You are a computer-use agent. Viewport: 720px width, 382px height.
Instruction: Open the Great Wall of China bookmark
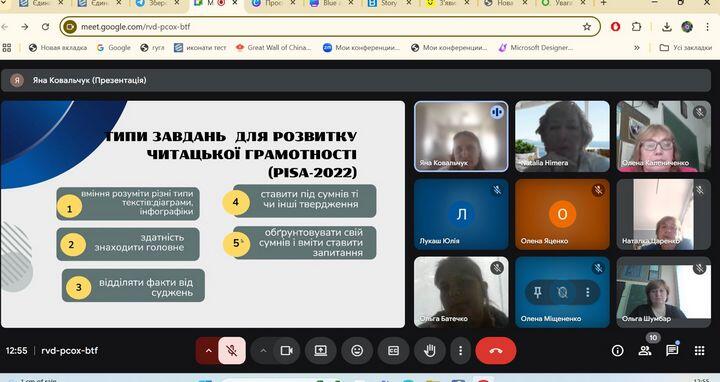click(x=273, y=47)
